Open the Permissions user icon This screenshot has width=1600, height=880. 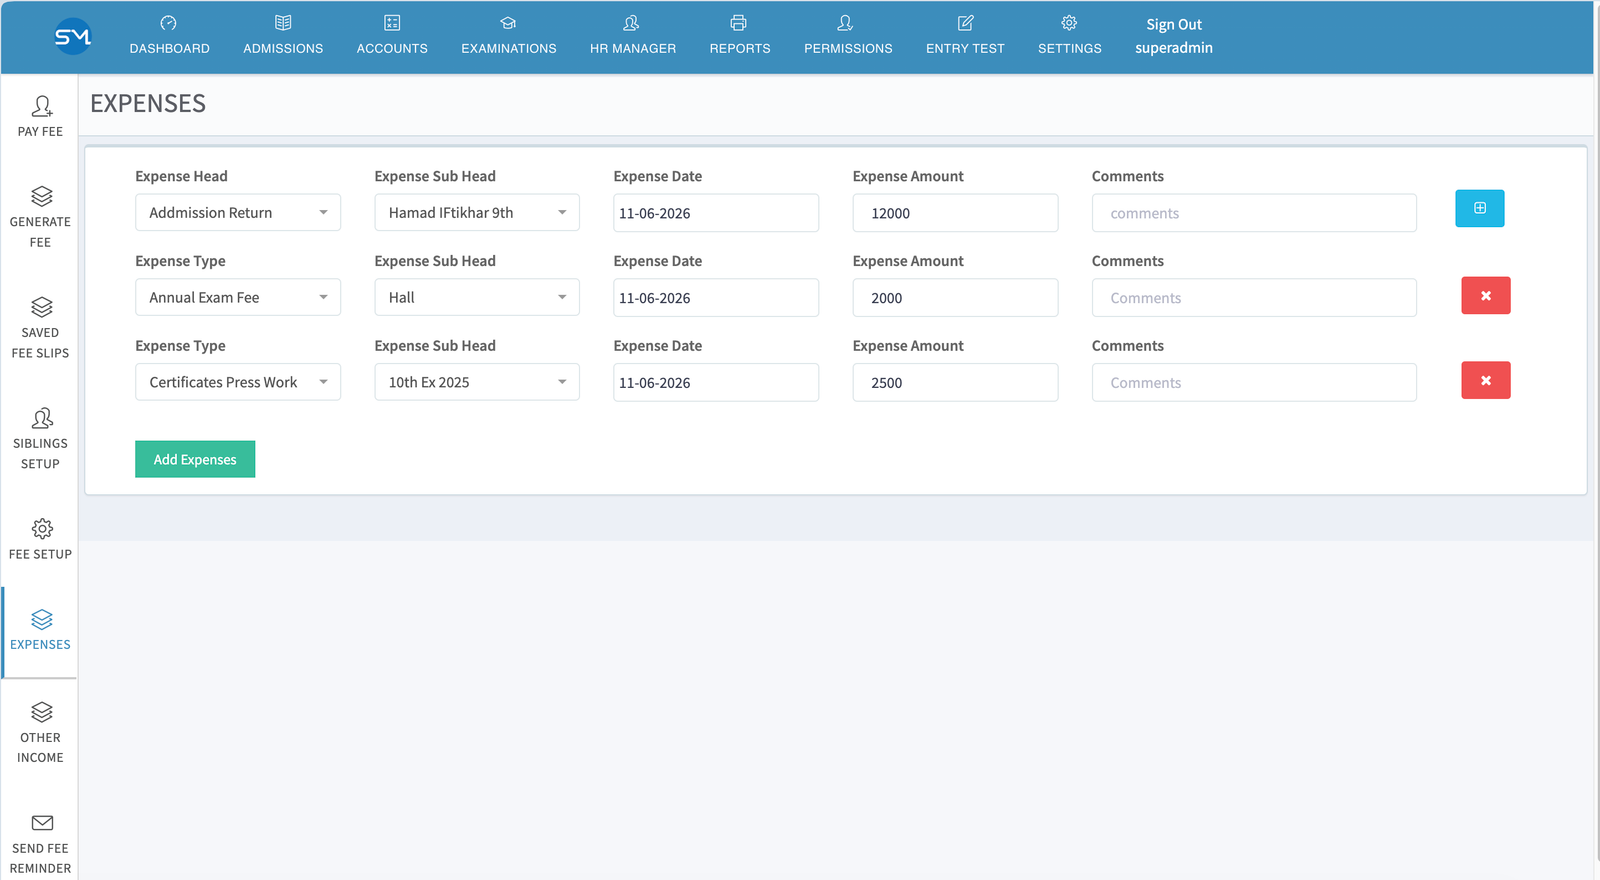(x=846, y=23)
